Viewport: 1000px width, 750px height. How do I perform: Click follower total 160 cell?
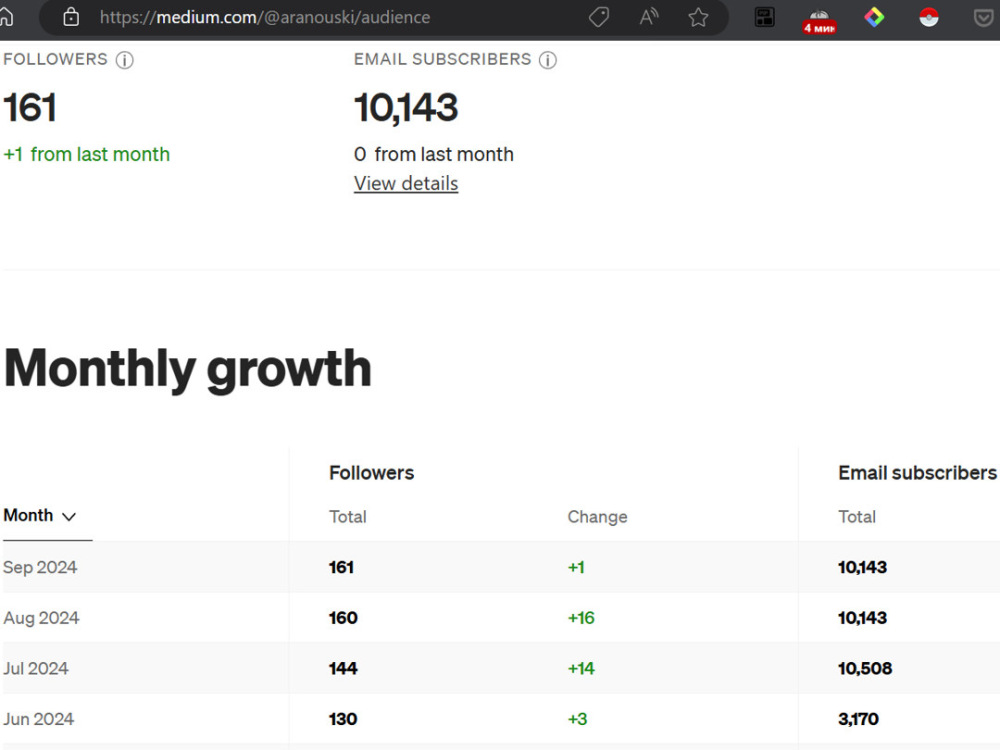pos(343,618)
